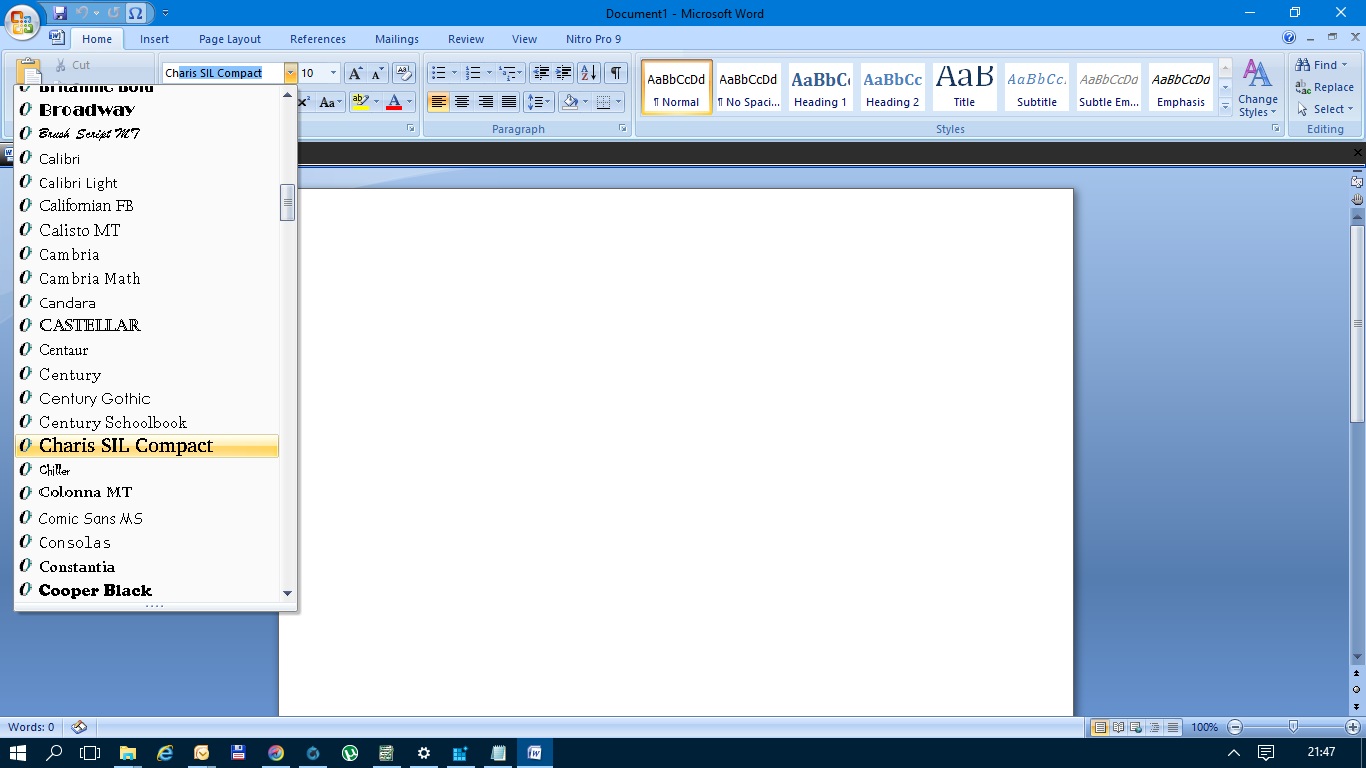Superscript the selected text

coord(304,102)
